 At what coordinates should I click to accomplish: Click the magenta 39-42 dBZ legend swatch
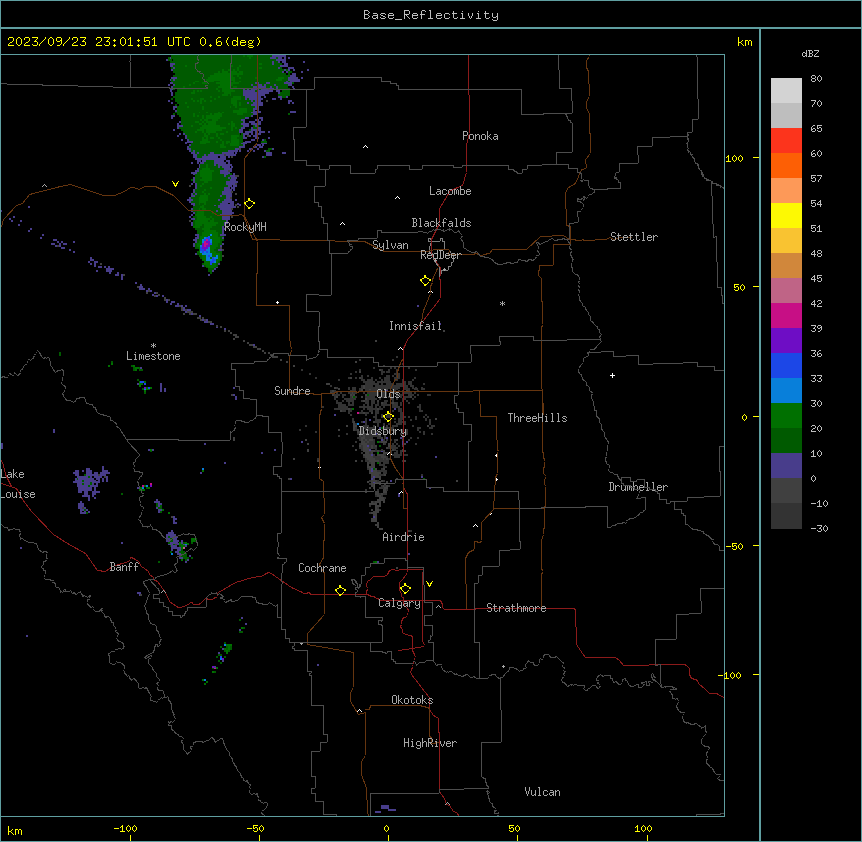pyautogui.click(x=786, y=315)
